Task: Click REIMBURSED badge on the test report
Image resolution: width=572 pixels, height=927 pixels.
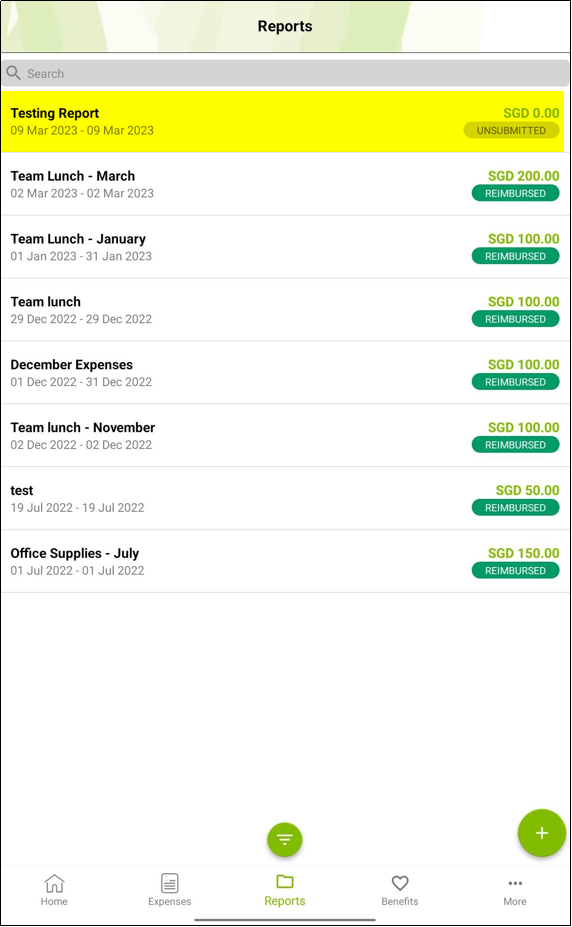Action: tap(515, 508)
